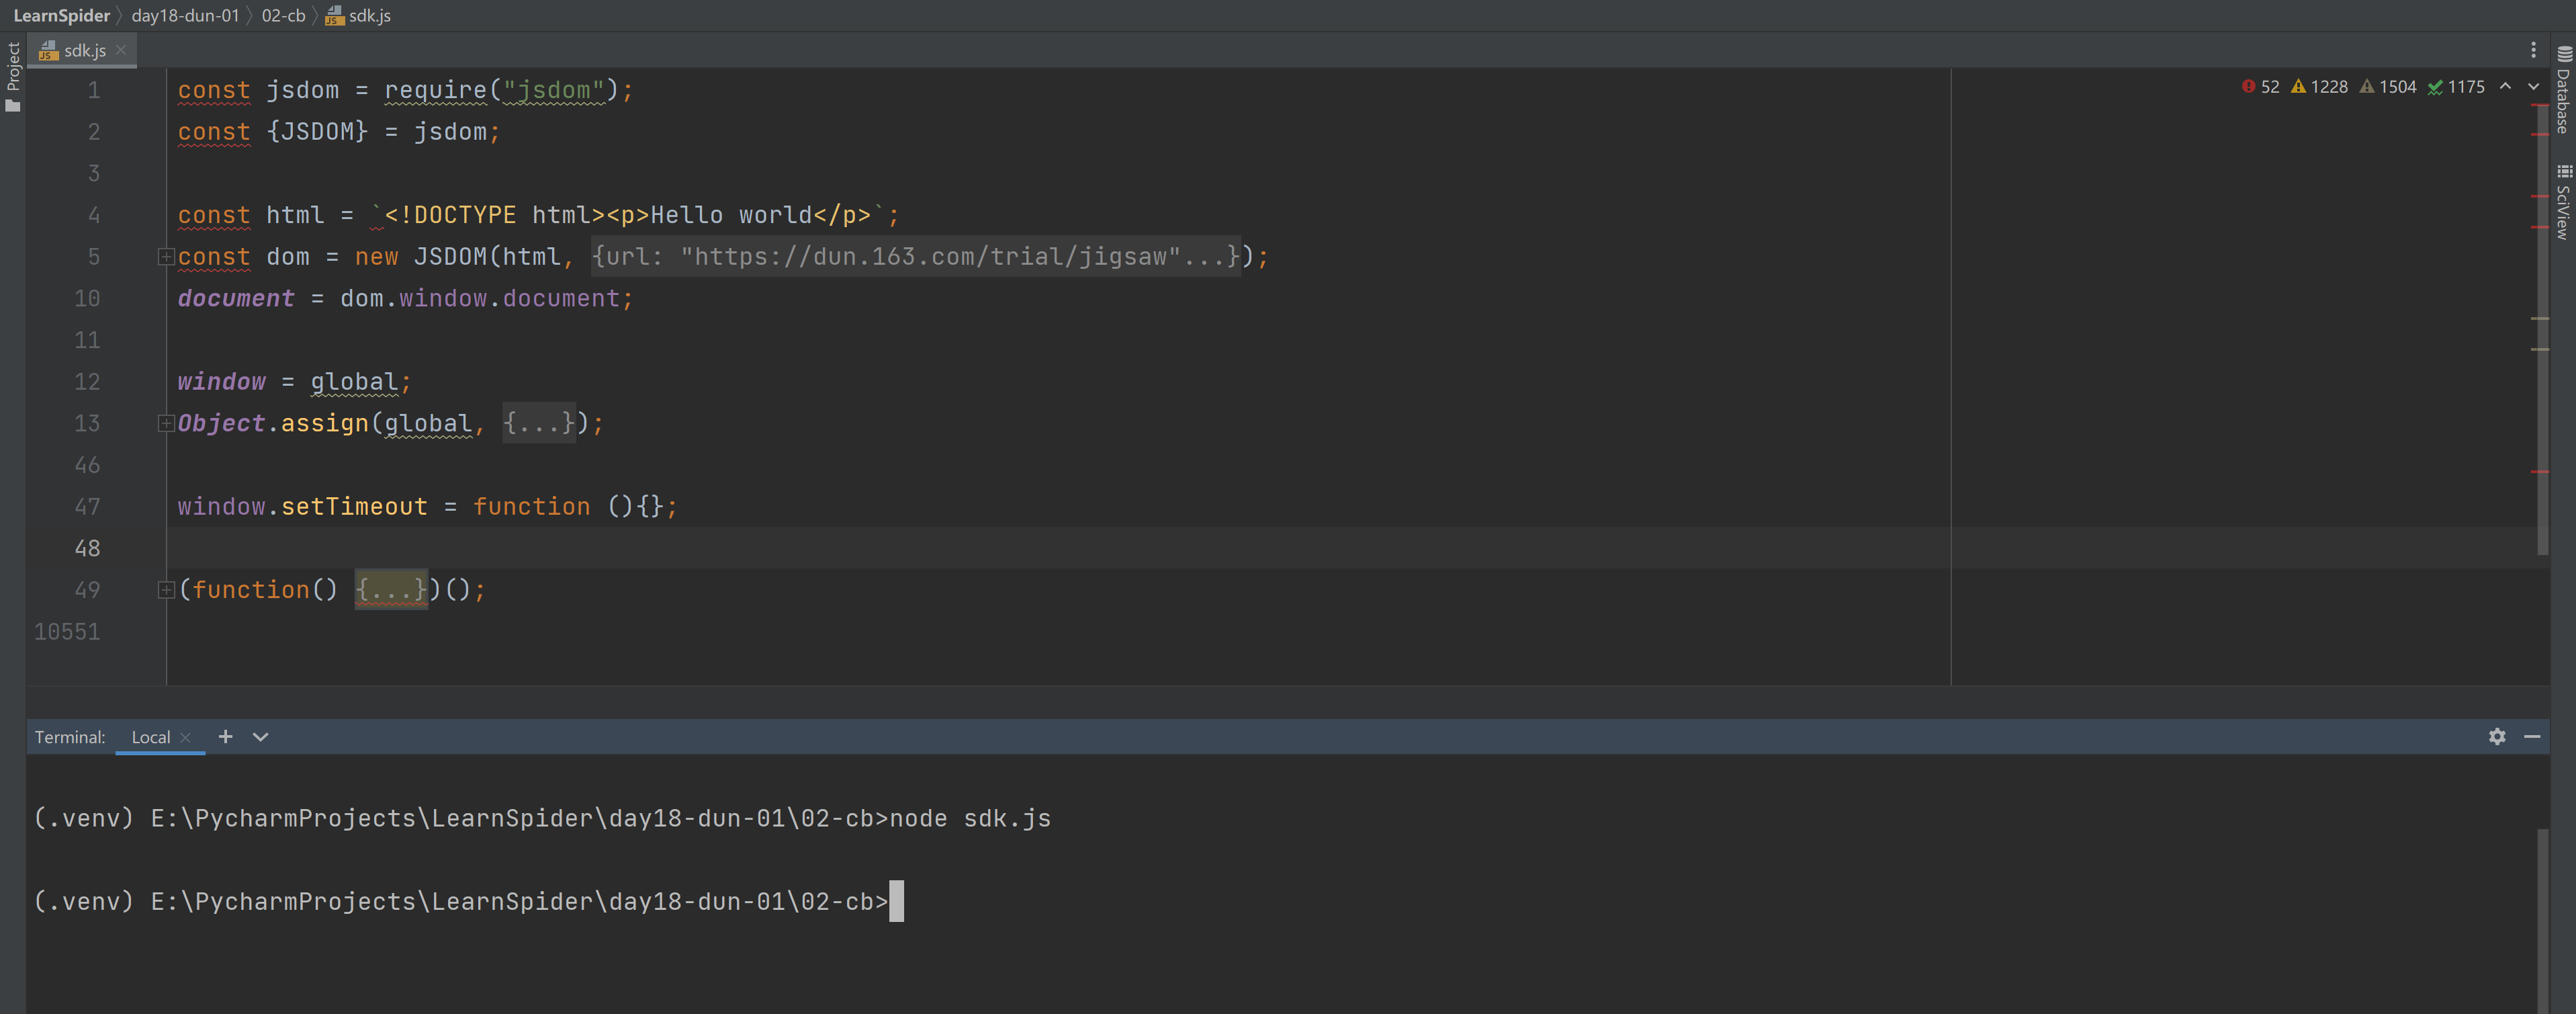
Task: Open editor tab options menu
Action: click(2533, 50)
